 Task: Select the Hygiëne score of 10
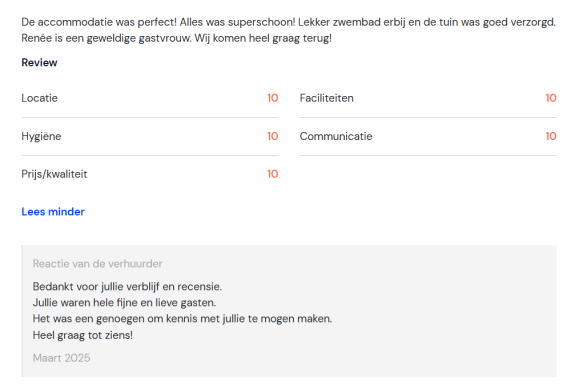273,136
